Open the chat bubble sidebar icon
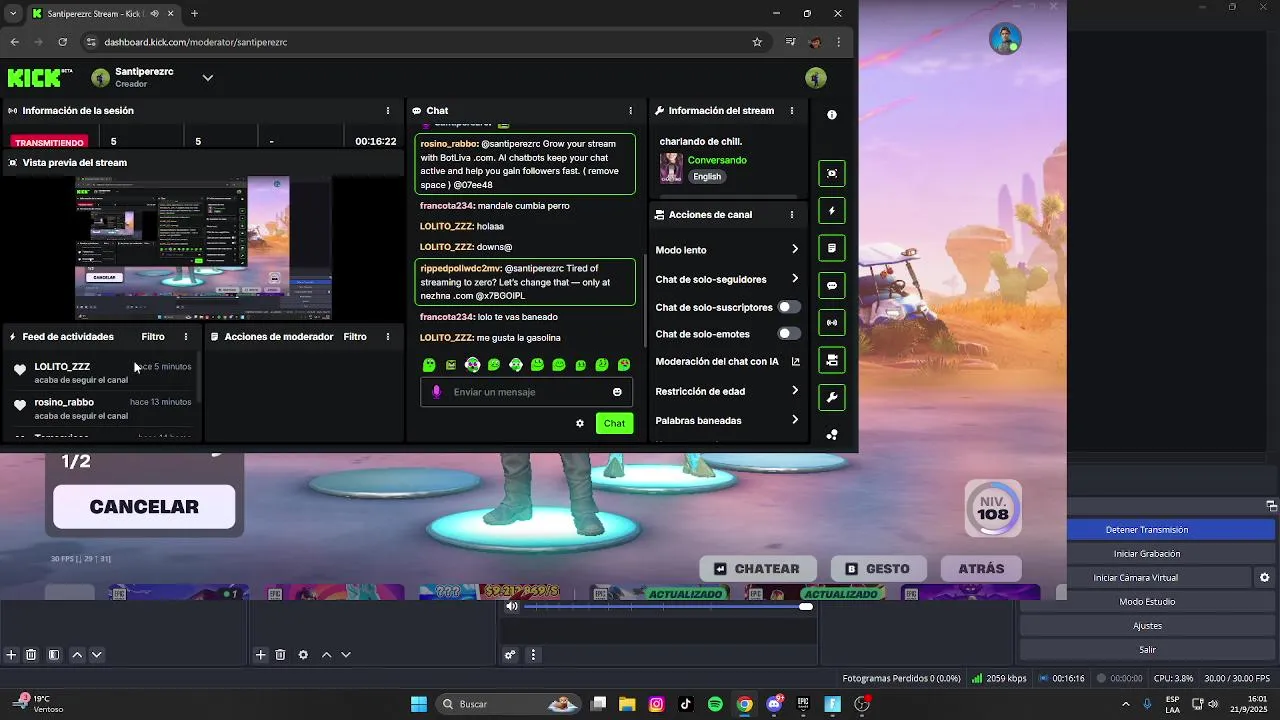1280x720 pixels. 832,286
